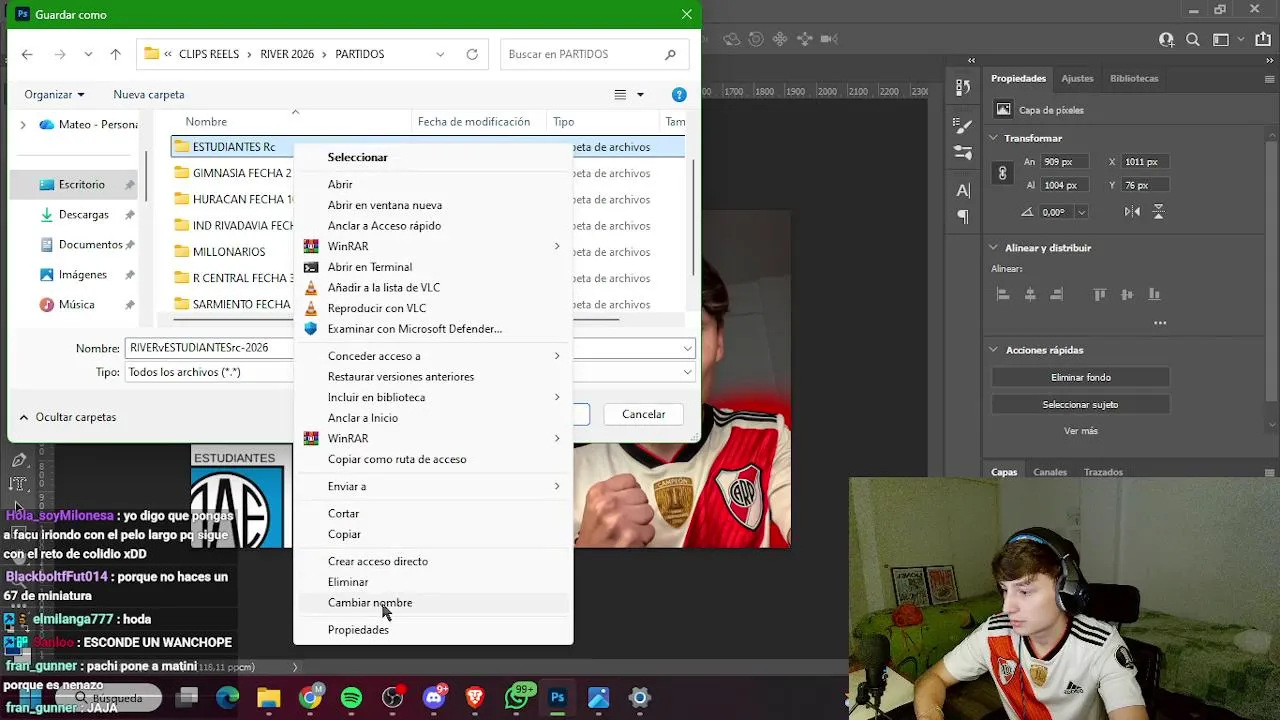Click the share document icon in Photoshop

pyautogui.click(x=1263, y=40)
